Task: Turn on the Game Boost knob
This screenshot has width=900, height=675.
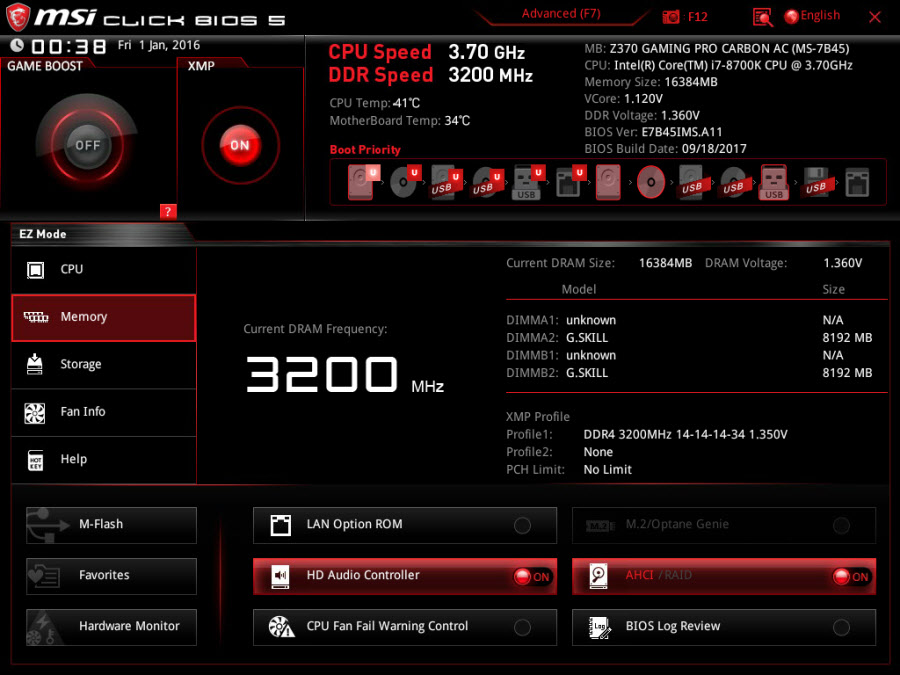Action: click(88, 146)
